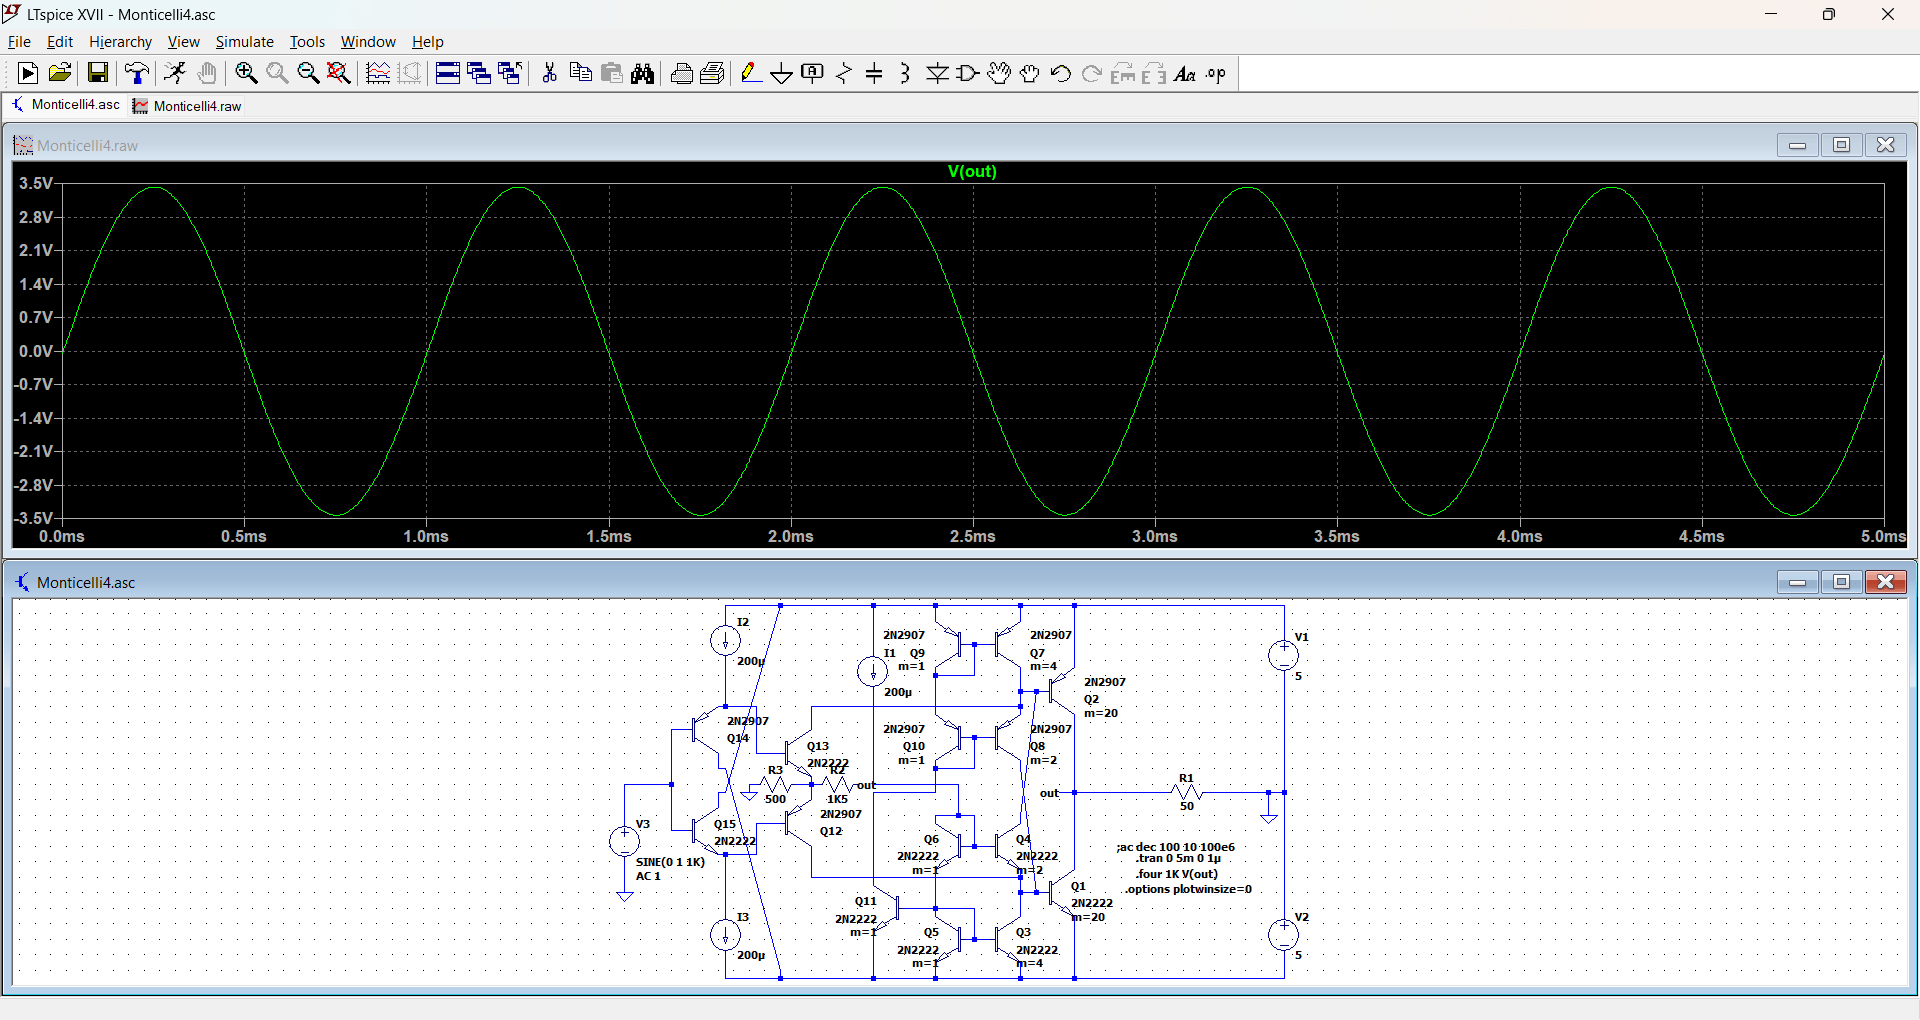Viewport: 1920px width, 1020px height.
Task: Click the SINE(0 1 1K) source text
Action: pyautogui.click(x=670, y=862)
